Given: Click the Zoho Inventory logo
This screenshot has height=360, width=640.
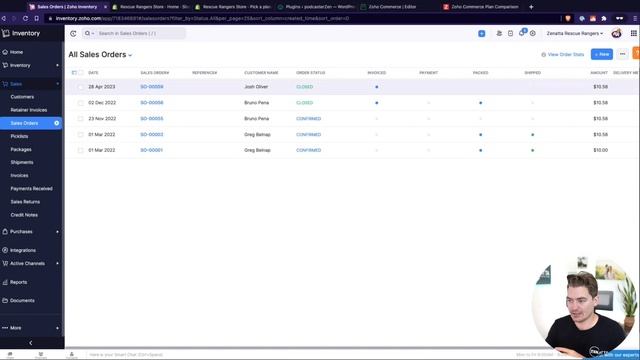Looking at the screenshot, I should (x=6, y=33).
